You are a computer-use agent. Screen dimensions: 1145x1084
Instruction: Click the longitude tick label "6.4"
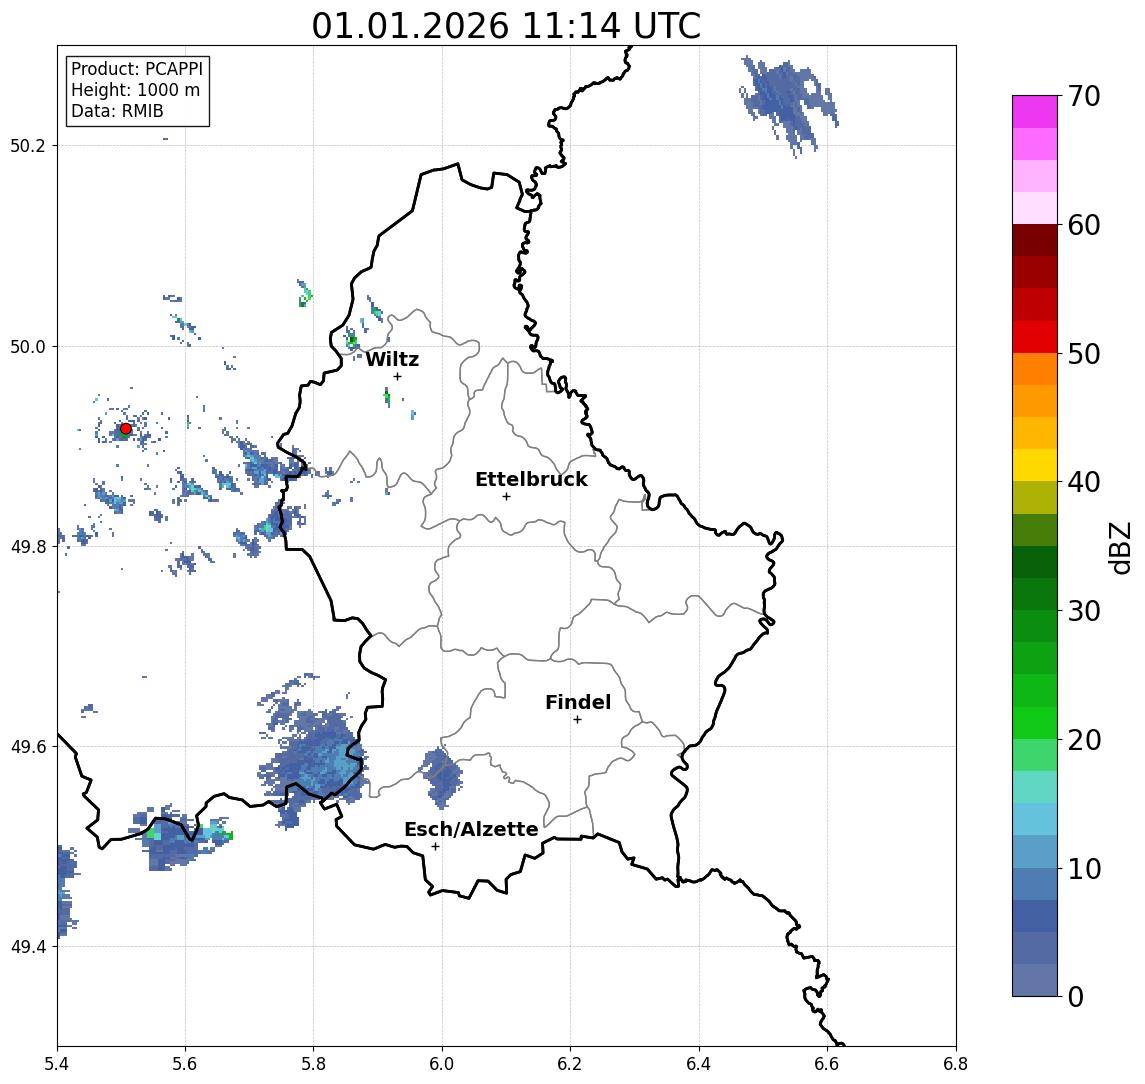click(699, 1064)
